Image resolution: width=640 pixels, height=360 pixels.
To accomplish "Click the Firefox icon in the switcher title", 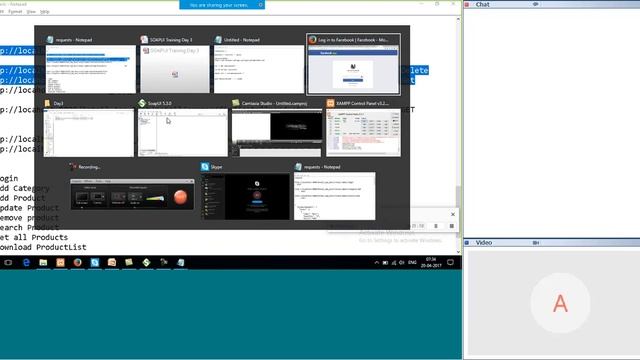I will pos(312,40).
